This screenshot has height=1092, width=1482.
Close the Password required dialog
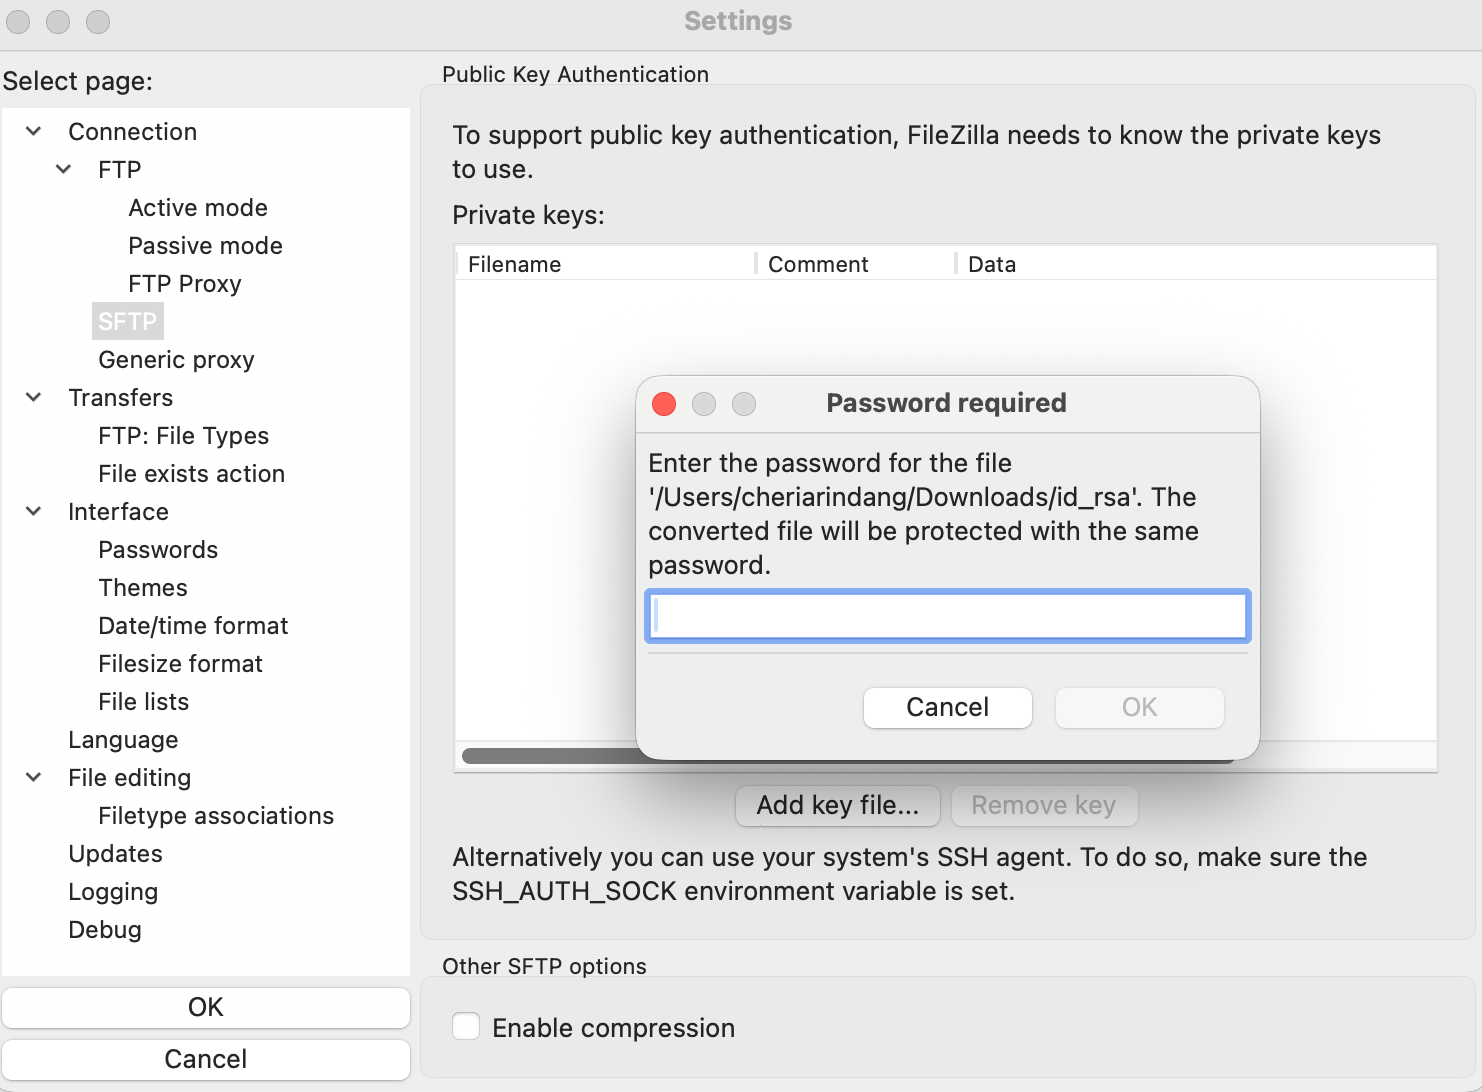tap(664, 404)
